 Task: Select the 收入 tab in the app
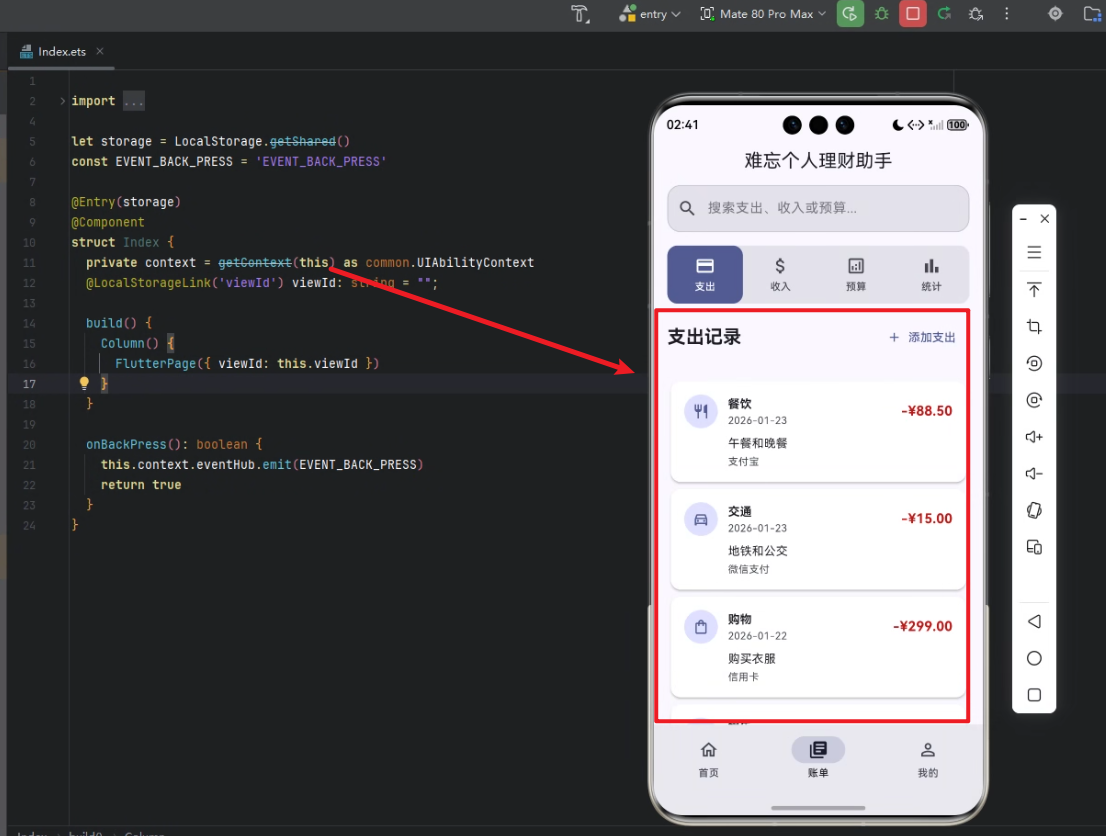pyautogui.click(x=780, y=274)
